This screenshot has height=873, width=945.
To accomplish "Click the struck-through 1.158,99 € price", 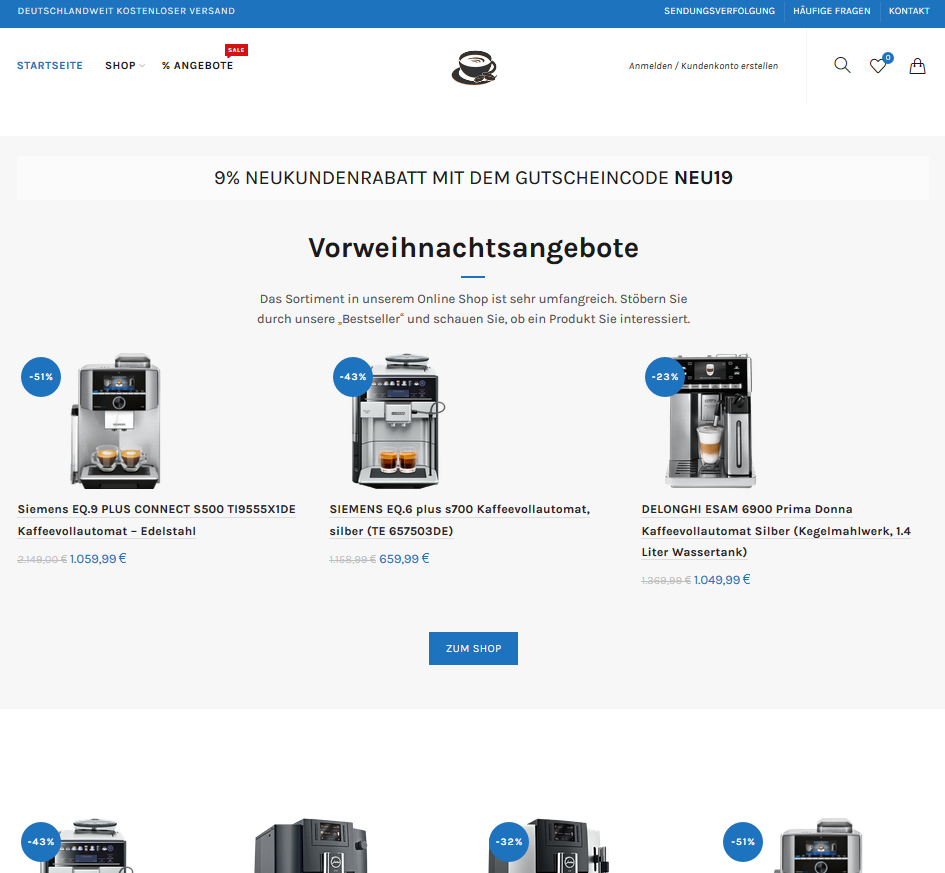I will [353, 560].
